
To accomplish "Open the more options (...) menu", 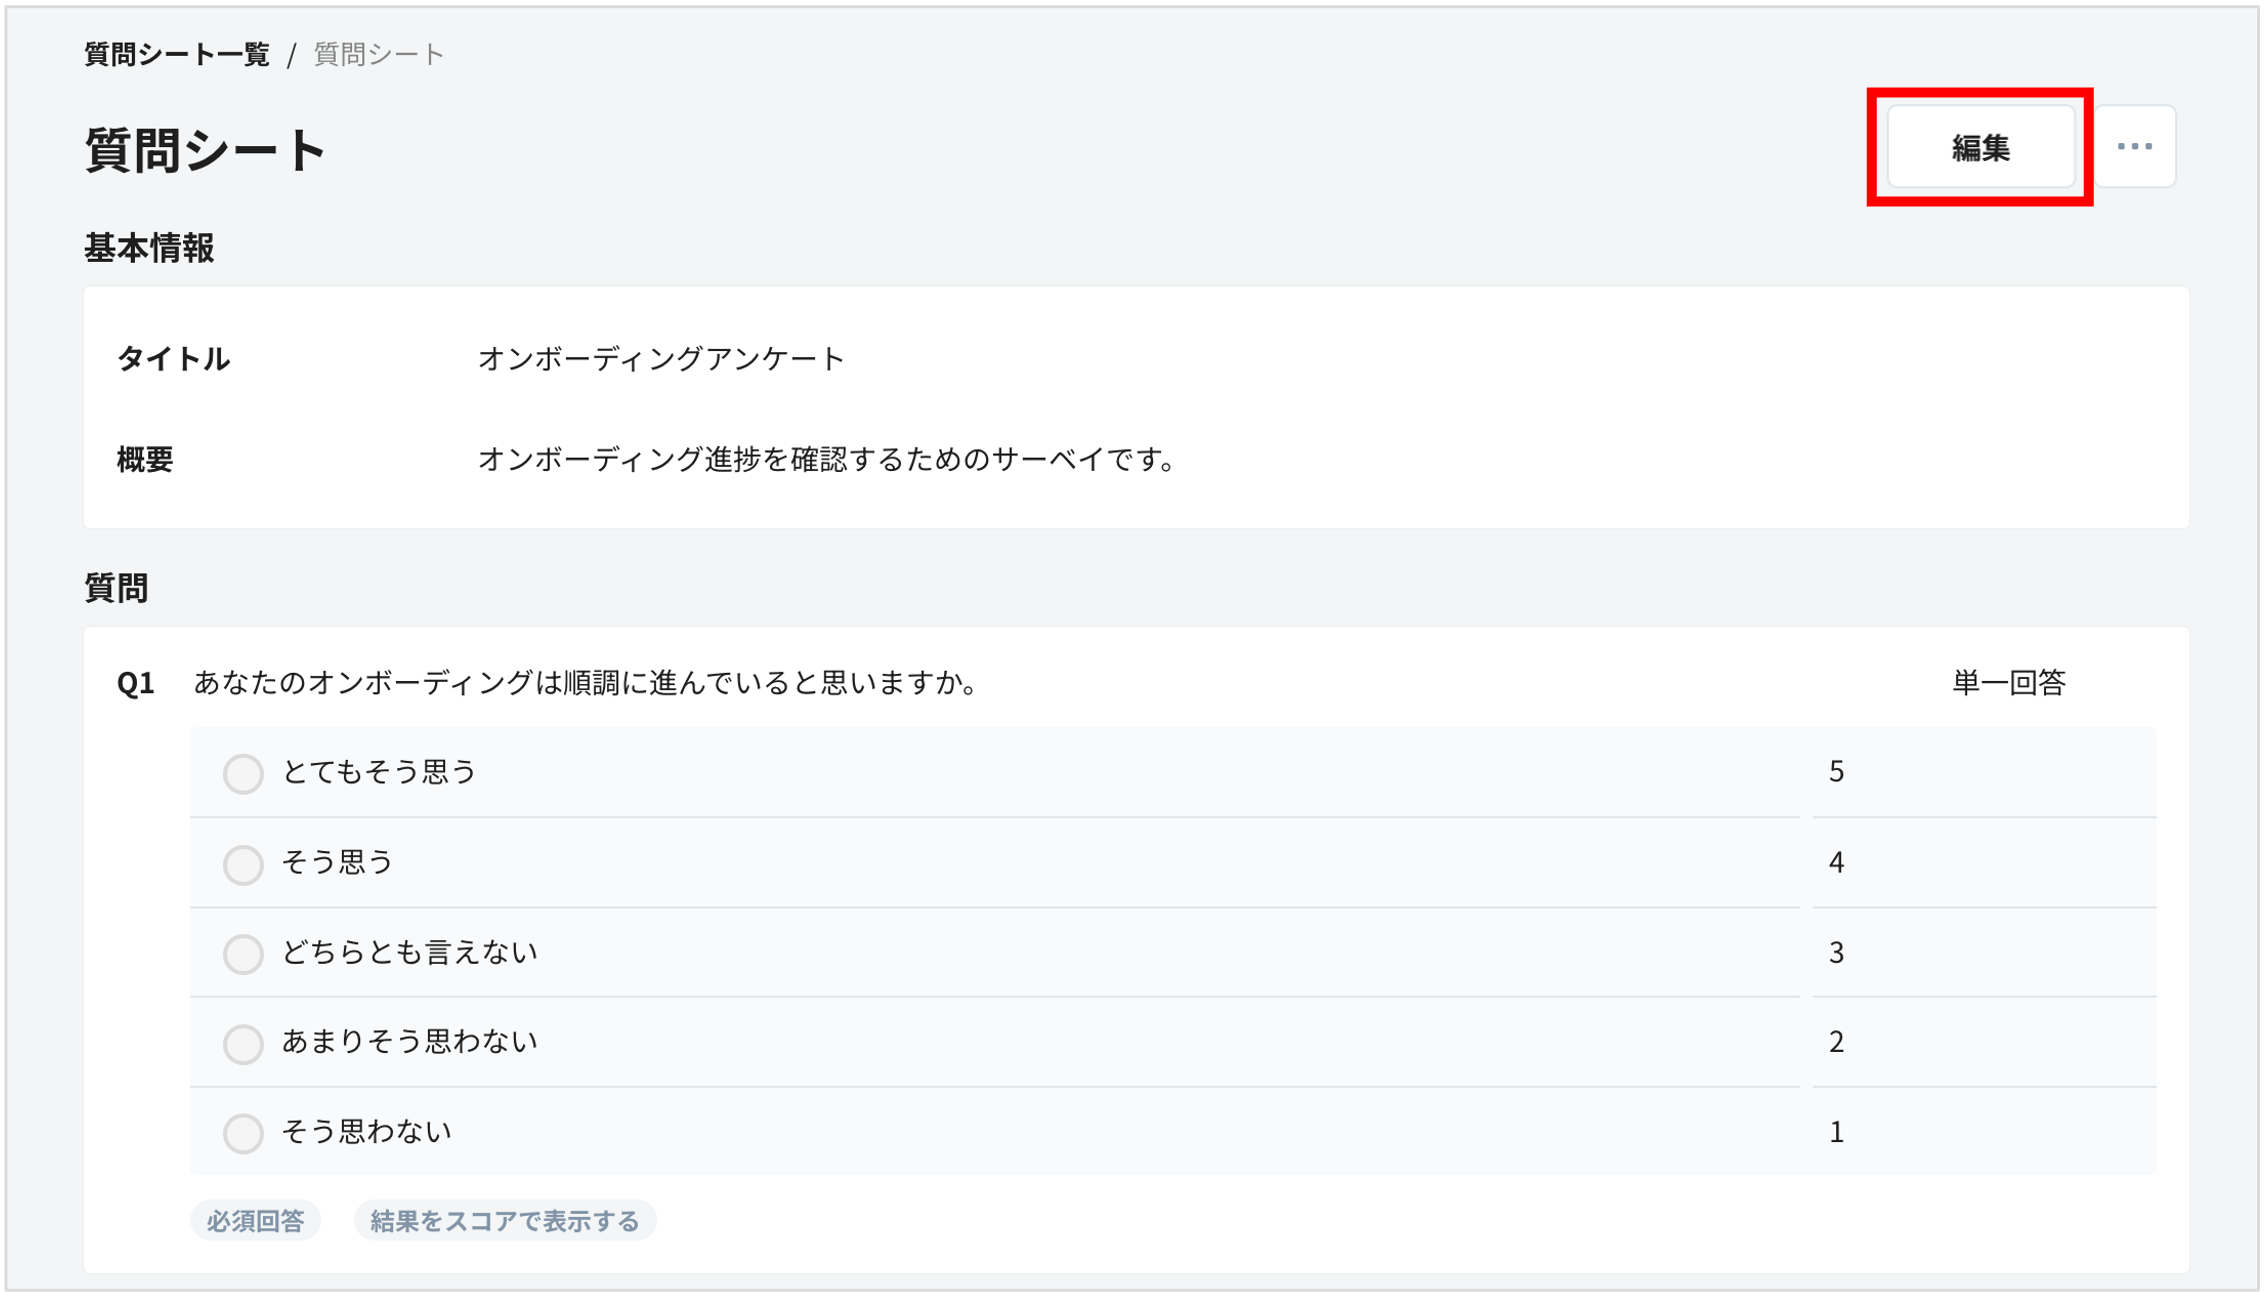I will [2135, 145].
